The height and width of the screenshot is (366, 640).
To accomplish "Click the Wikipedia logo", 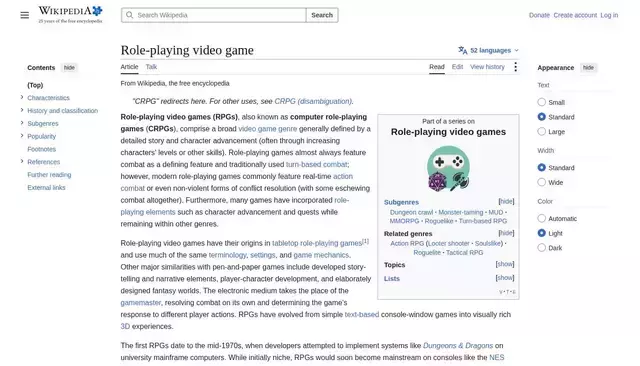I will 70,15.
